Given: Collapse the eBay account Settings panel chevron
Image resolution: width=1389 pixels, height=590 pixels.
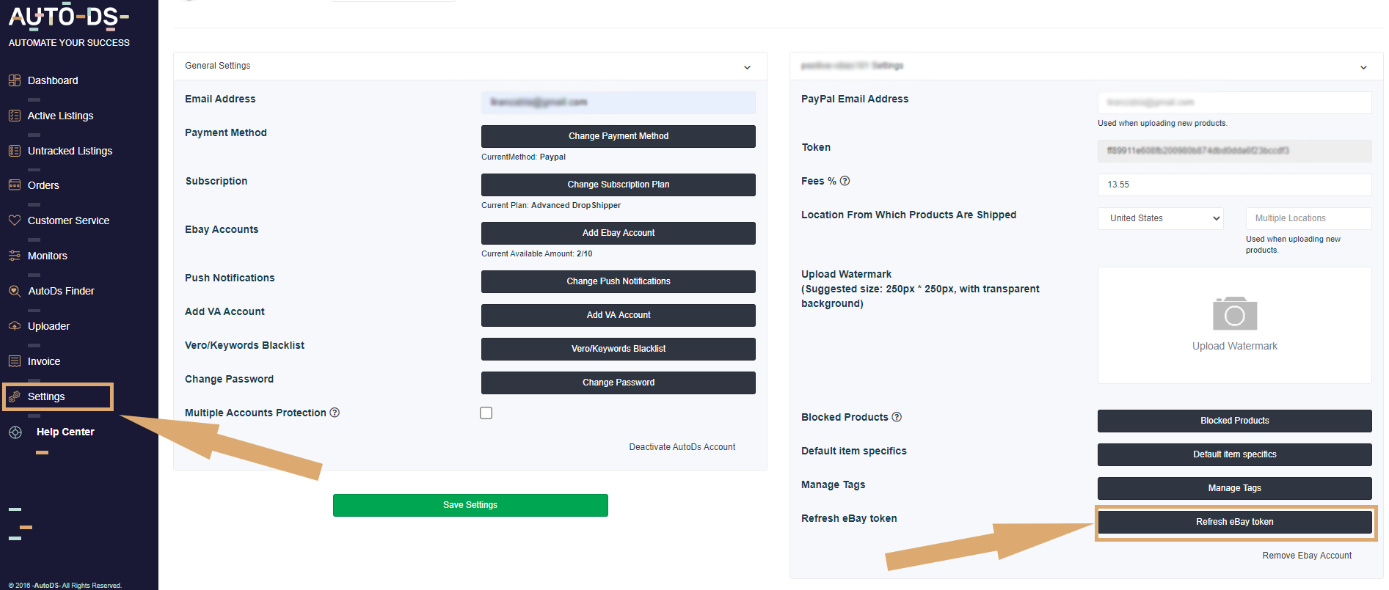Looking at the screenshot, I should tap(1364, 67).
